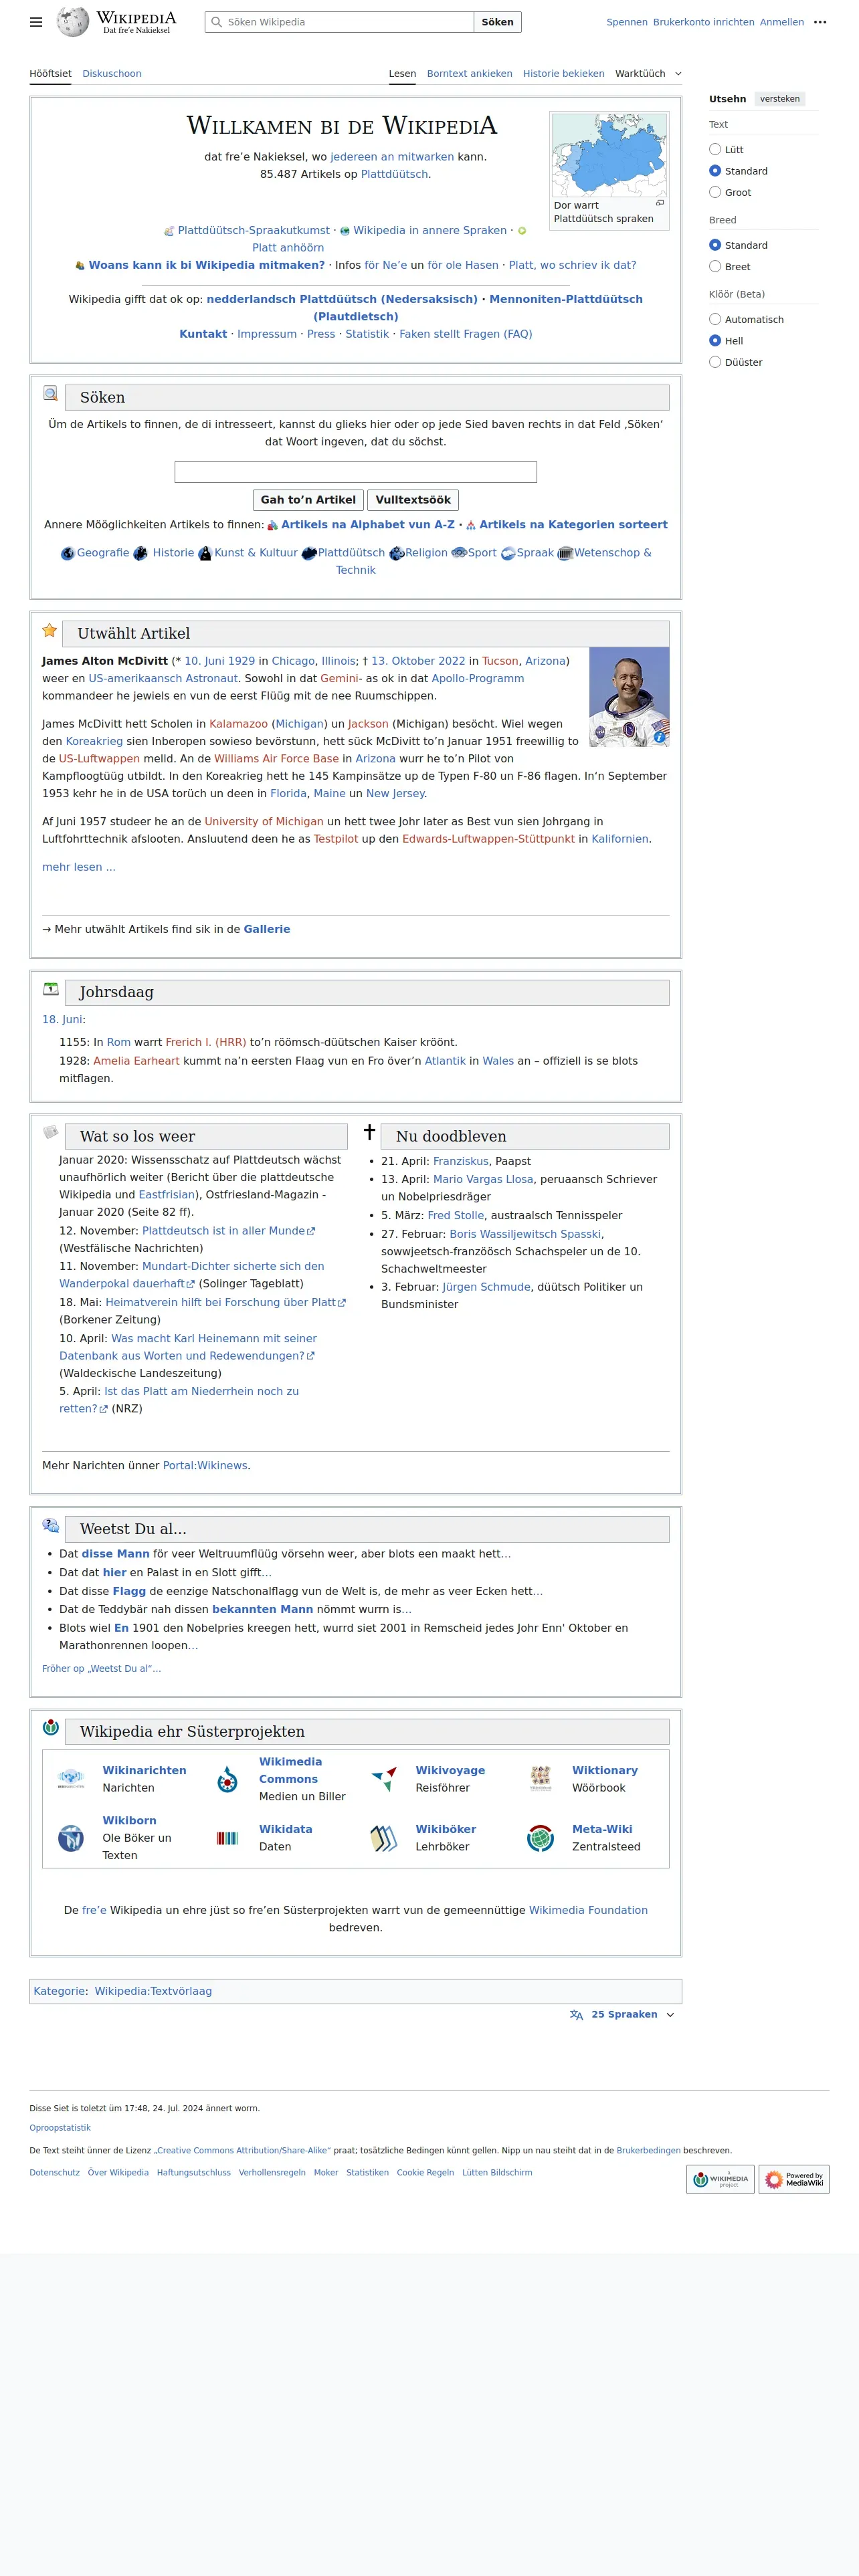Open the Portal:Wikinews link
Image resolution: width=859 pixels, height=2576 pixels.
205,1465
